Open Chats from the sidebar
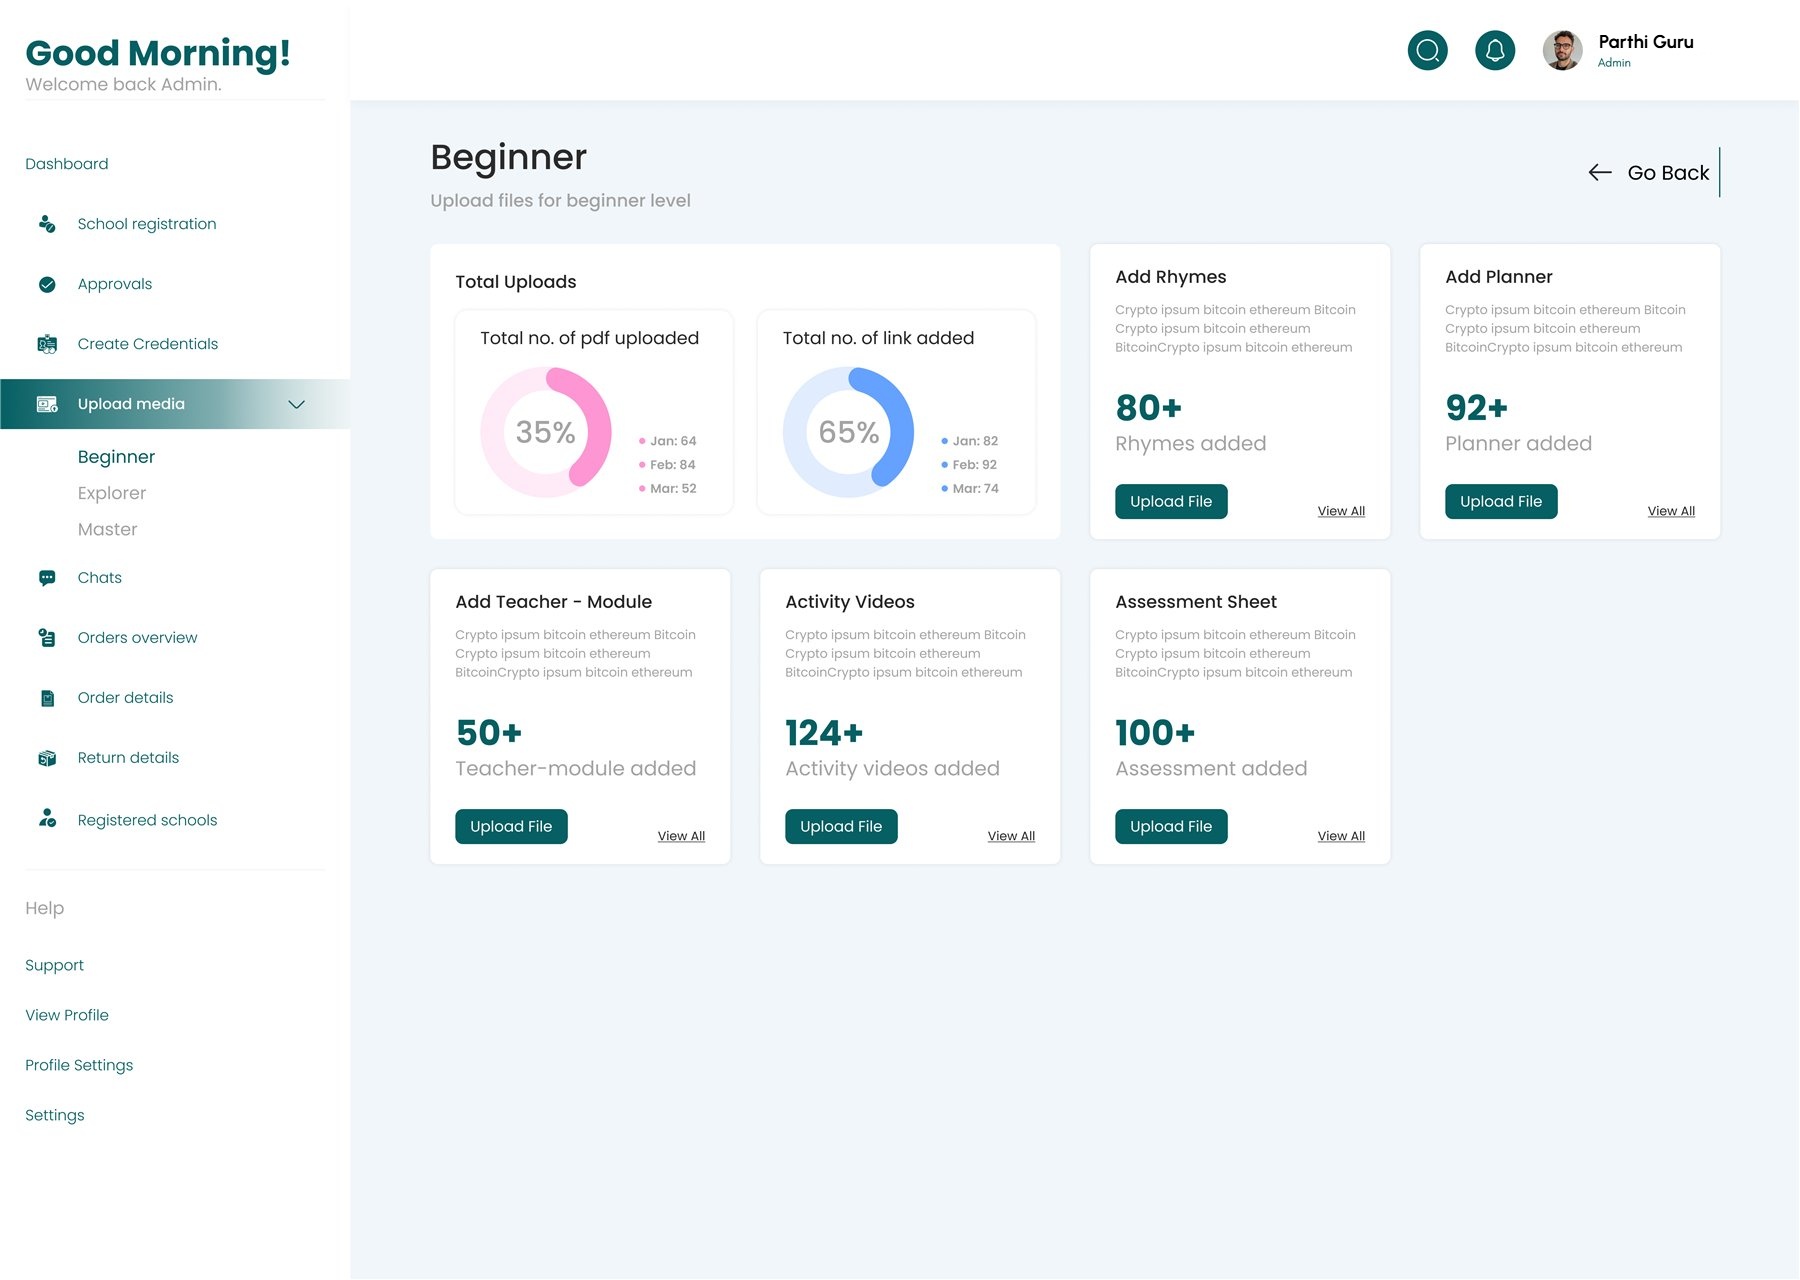 pos(100,578)
